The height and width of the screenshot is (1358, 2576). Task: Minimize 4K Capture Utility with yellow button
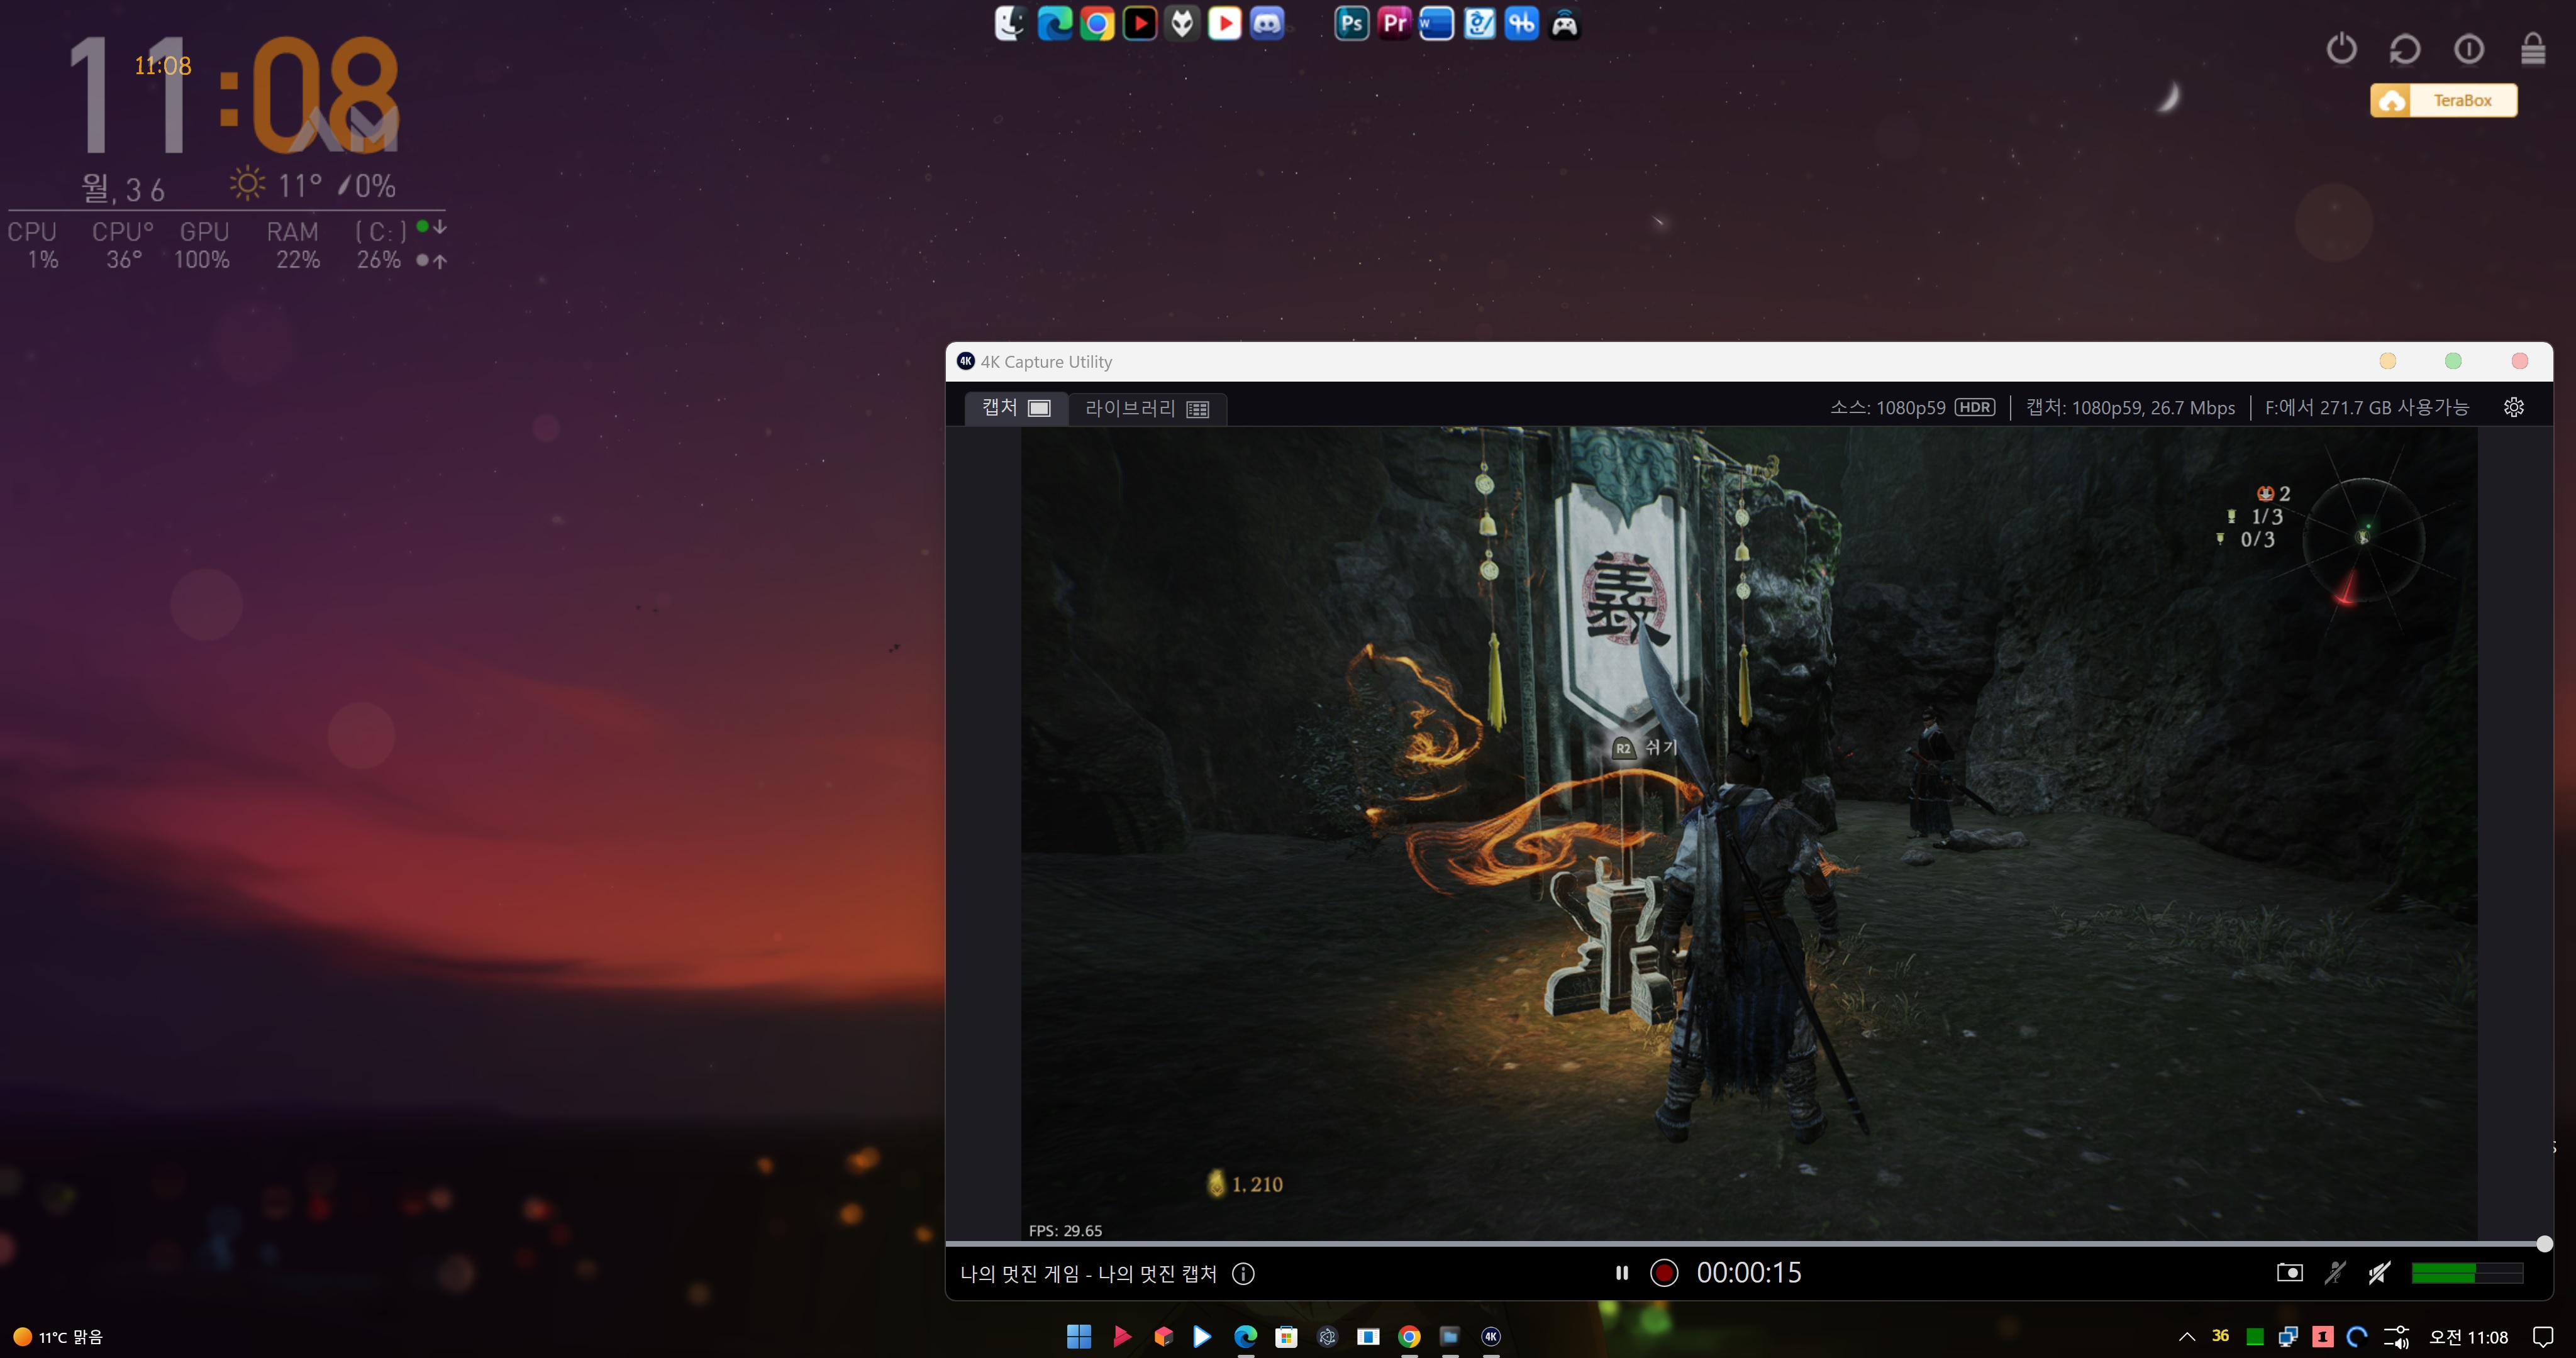coord(2387,361)
